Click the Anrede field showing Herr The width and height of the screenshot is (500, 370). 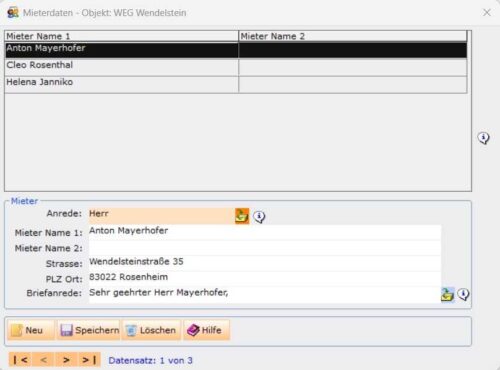tap(162, 216)
